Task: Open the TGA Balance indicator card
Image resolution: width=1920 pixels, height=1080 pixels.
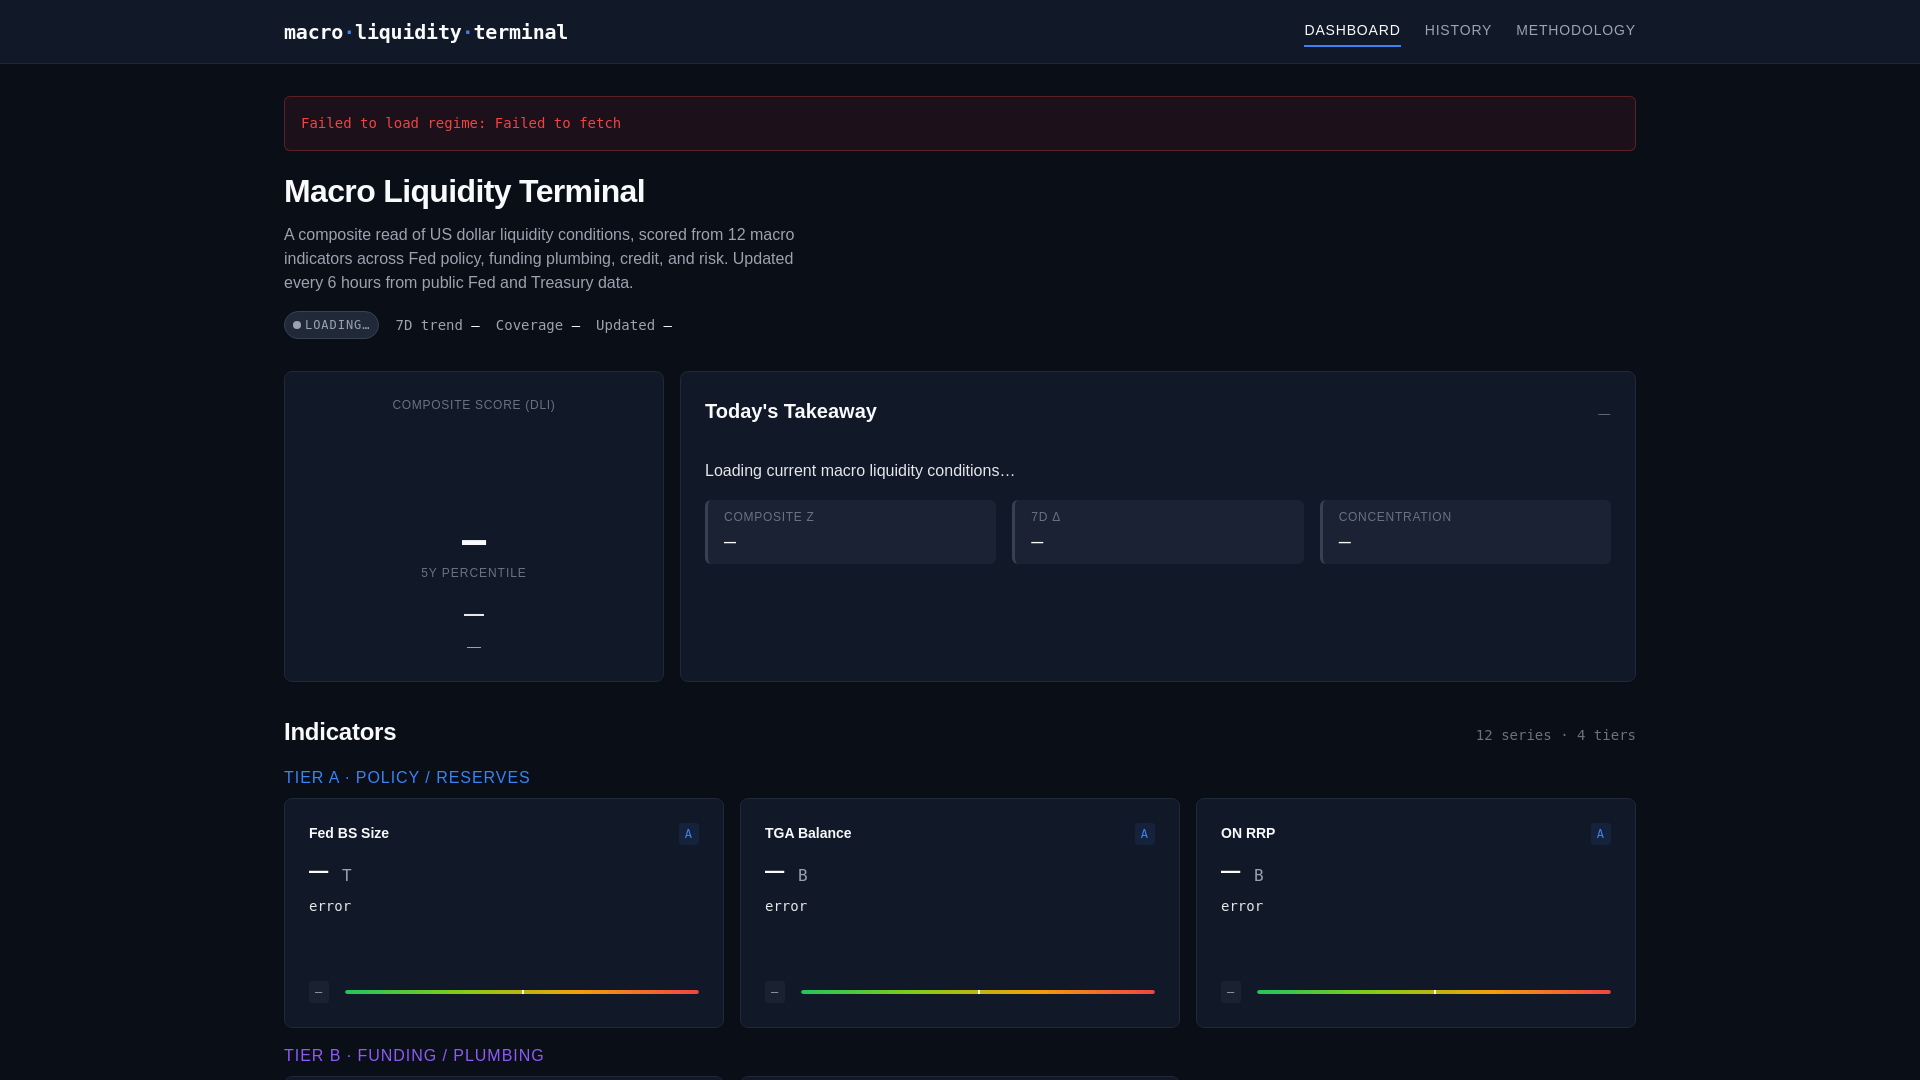Action: coord(960,913)
